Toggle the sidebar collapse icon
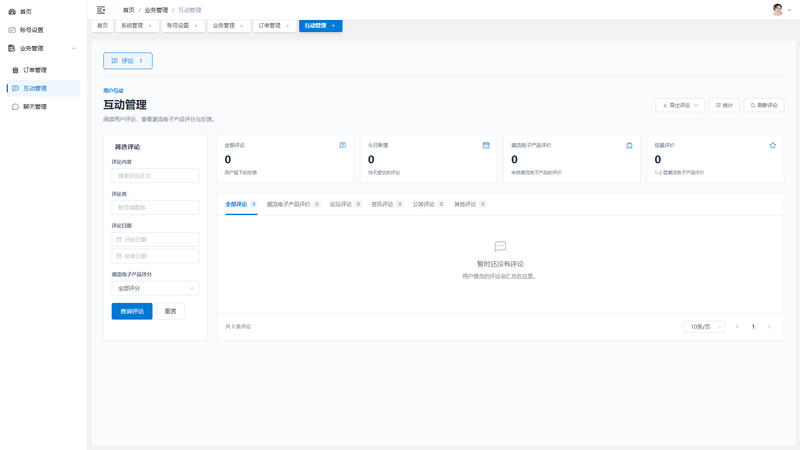This screenshot has height=450, width=800. click(101, 10)
